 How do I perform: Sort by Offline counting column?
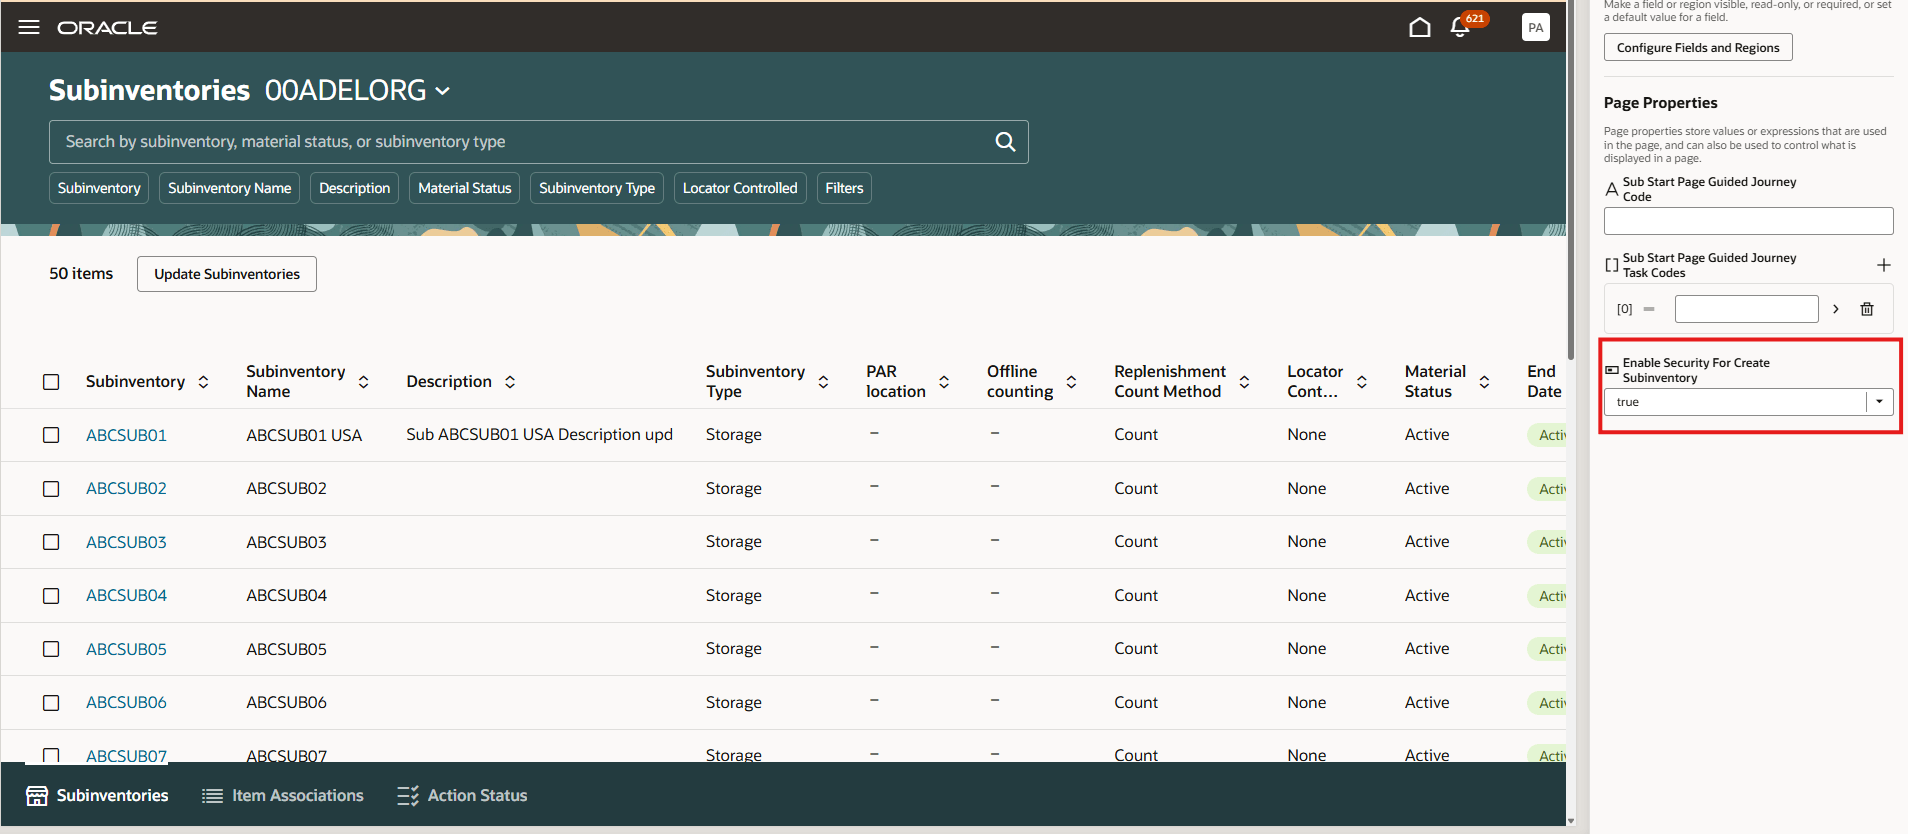point(1071,382)
